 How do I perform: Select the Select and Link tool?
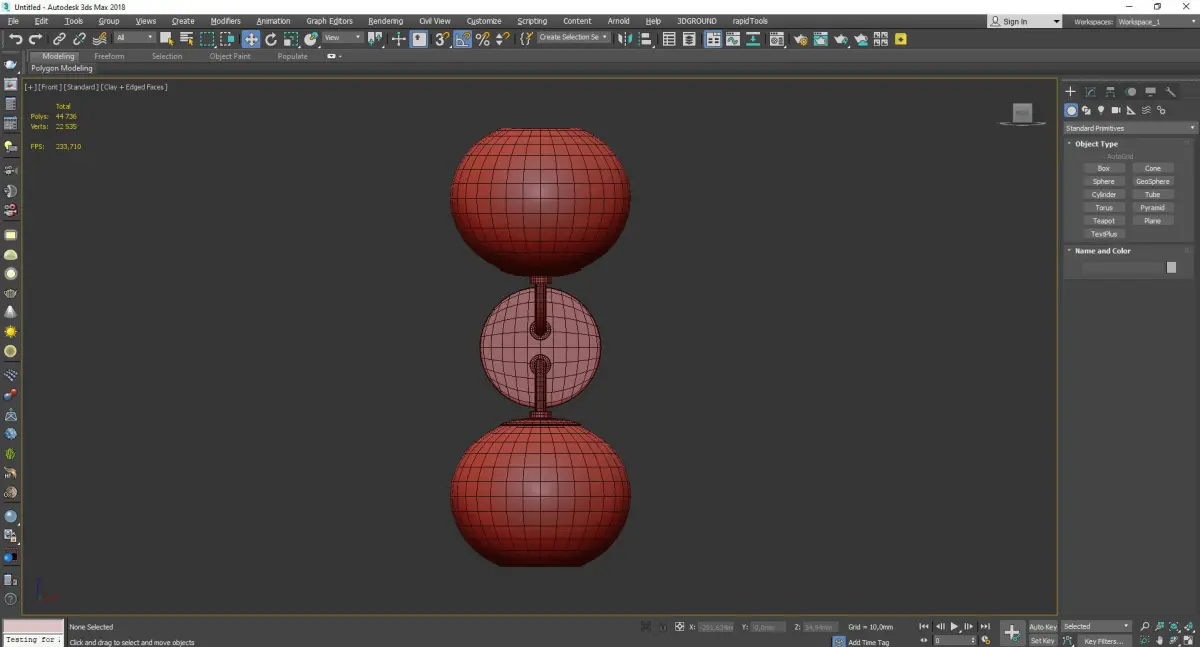(59, 39)
